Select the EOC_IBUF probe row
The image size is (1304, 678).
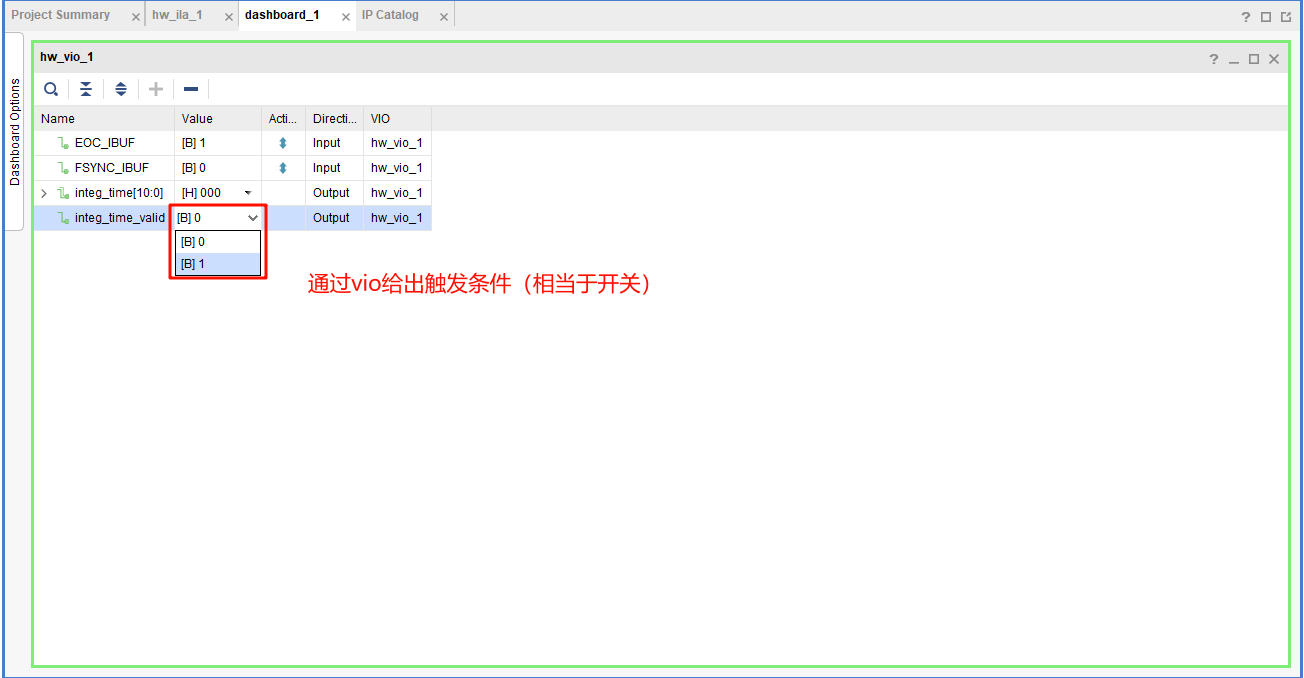(104, 143)
